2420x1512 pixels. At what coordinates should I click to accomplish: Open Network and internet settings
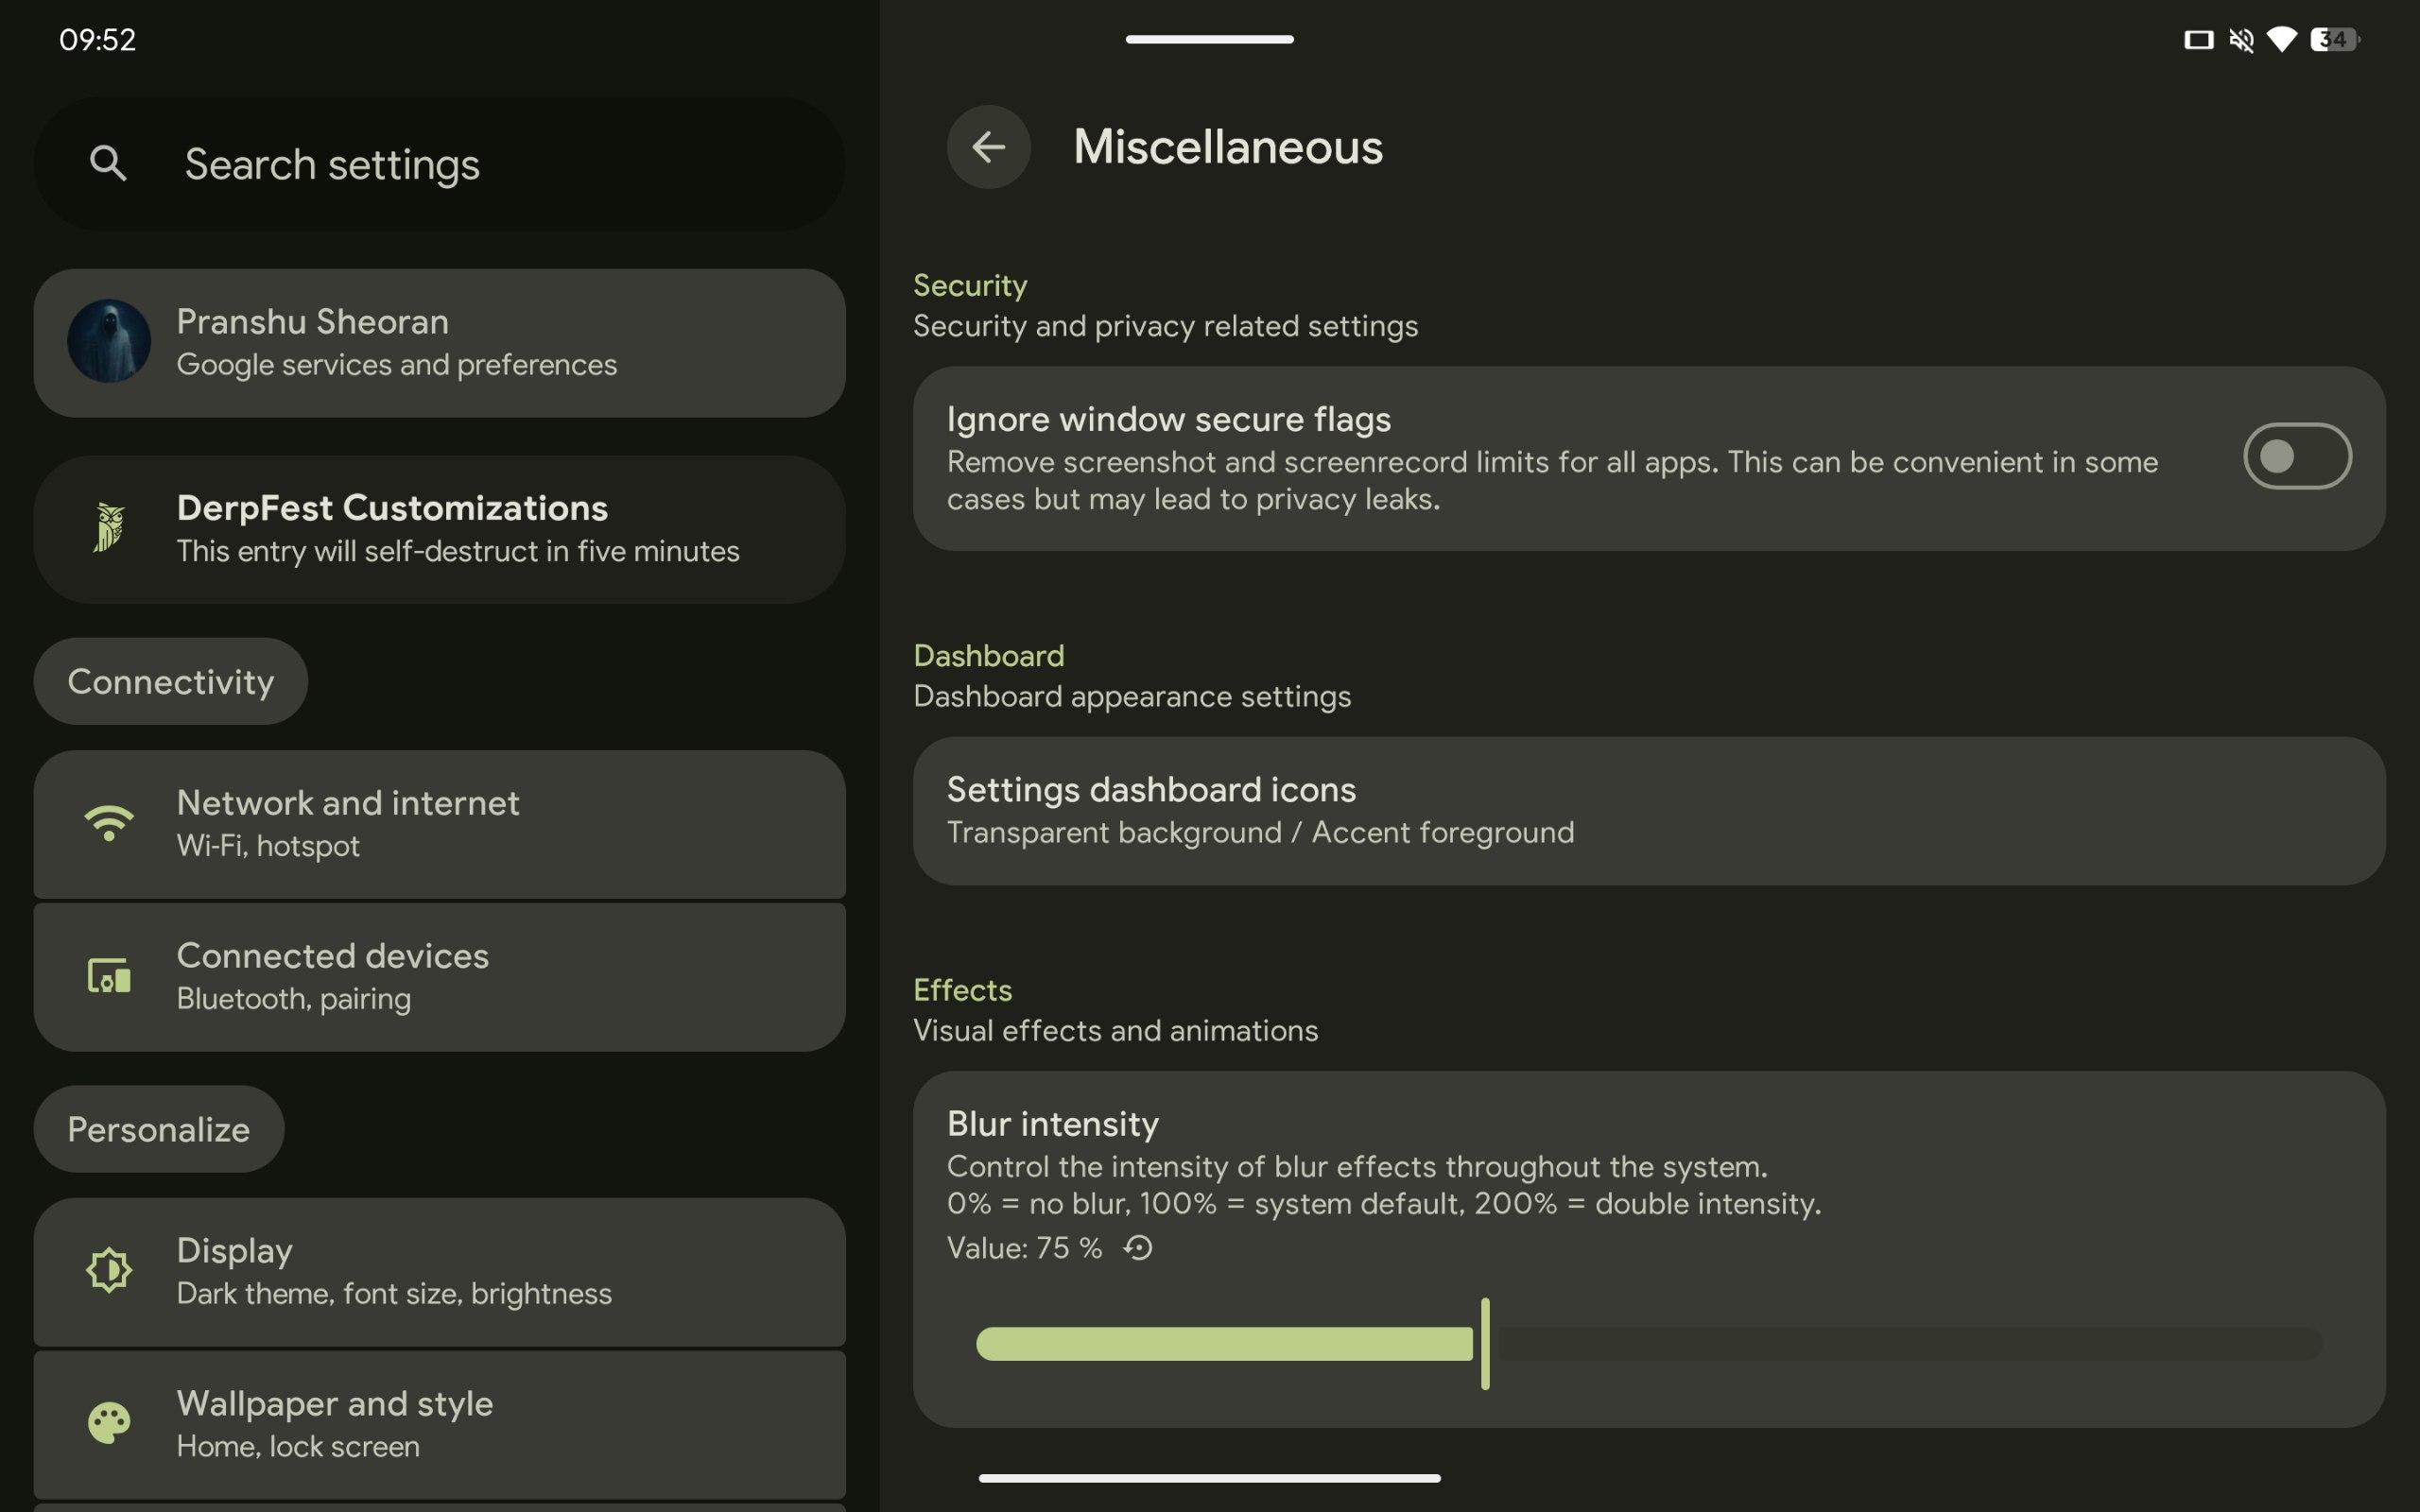tap(440, 824)
